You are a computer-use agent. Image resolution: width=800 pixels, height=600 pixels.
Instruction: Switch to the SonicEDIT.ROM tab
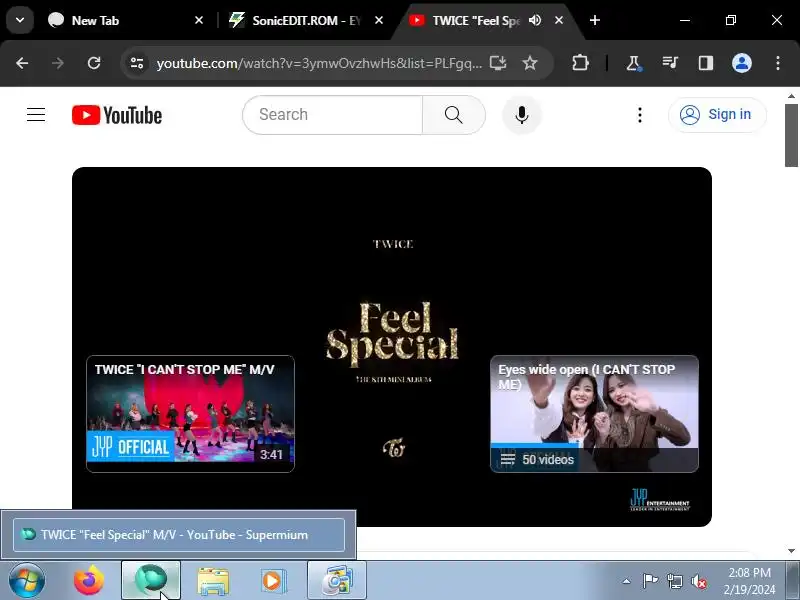(304, 20)
